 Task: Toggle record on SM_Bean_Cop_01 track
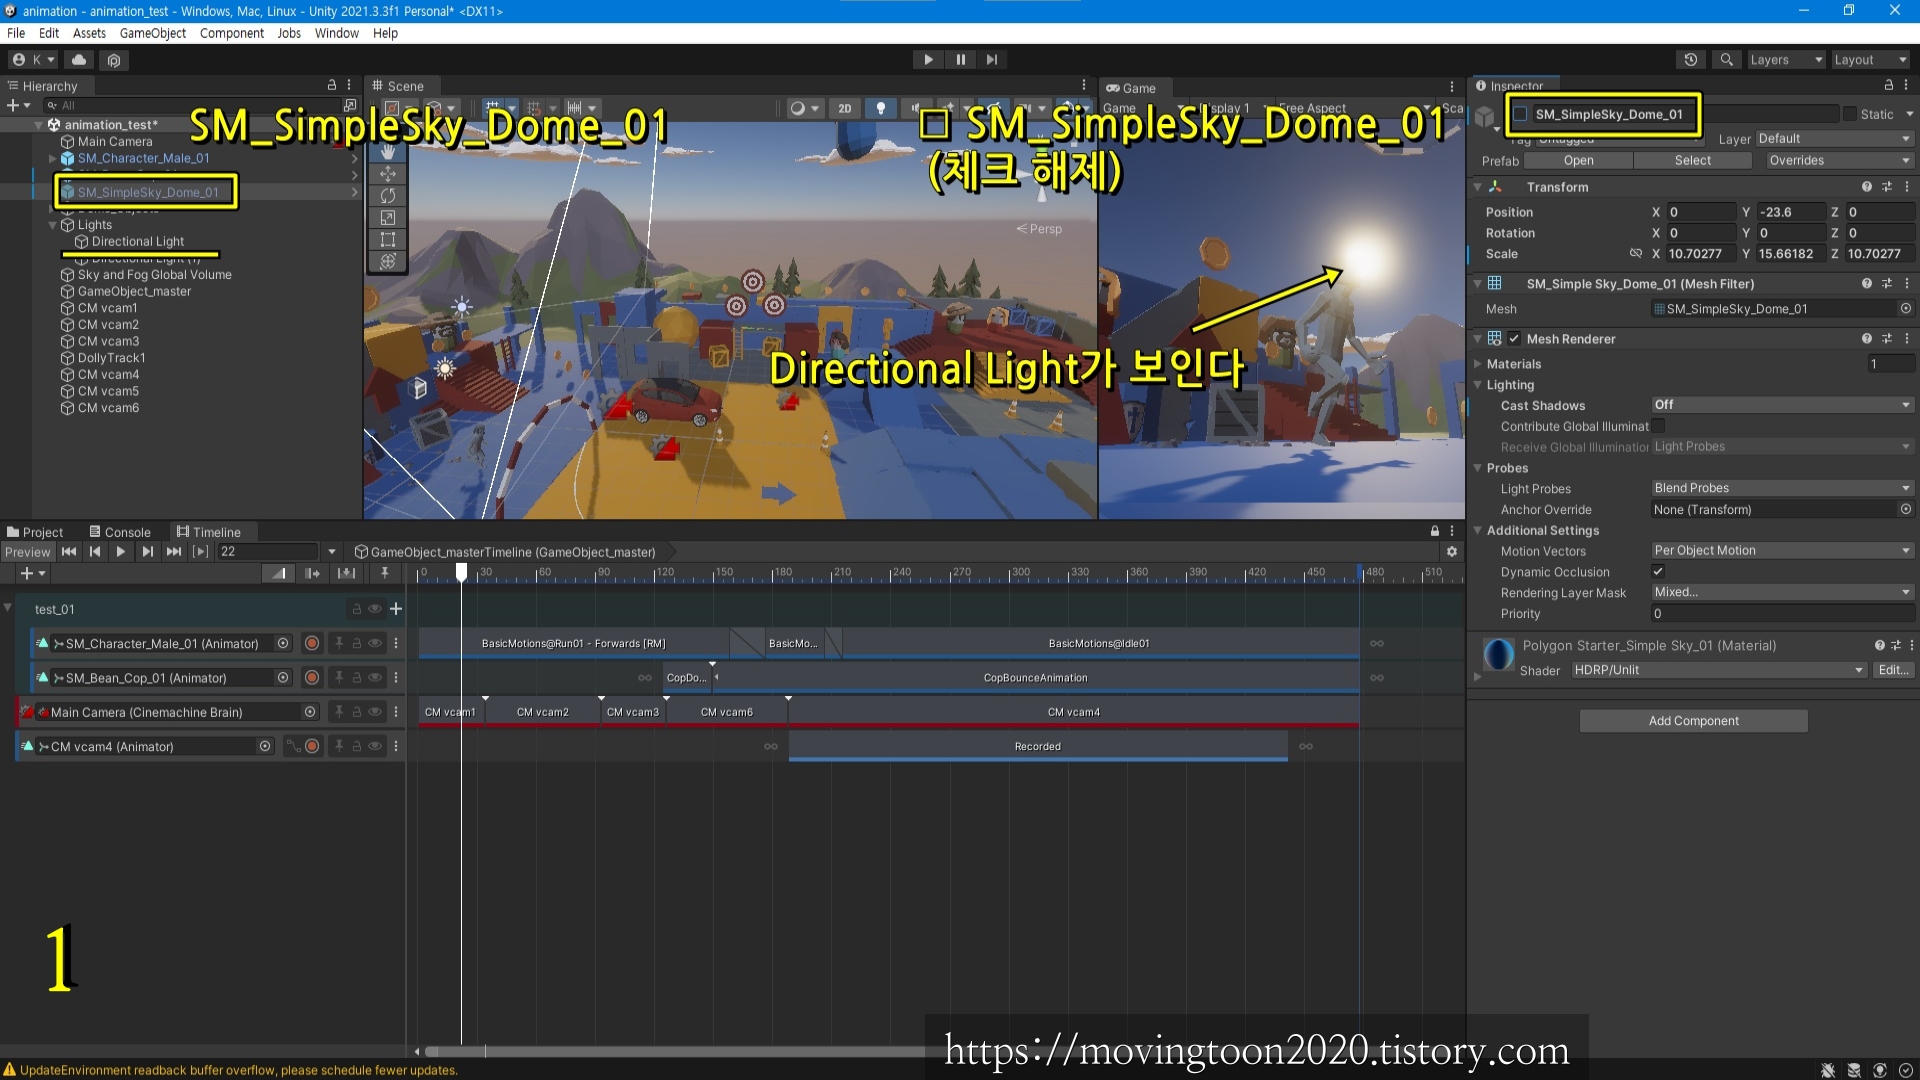312,678
